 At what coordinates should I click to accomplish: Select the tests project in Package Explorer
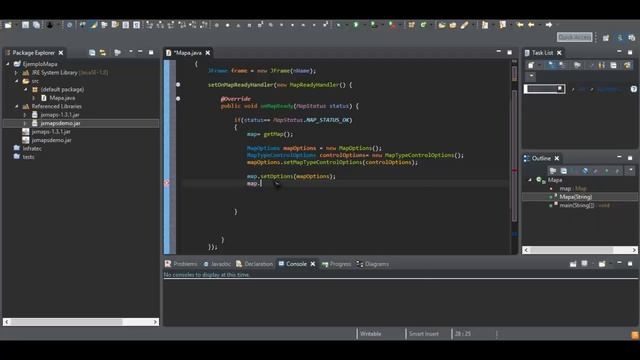[x=28, y=157]
